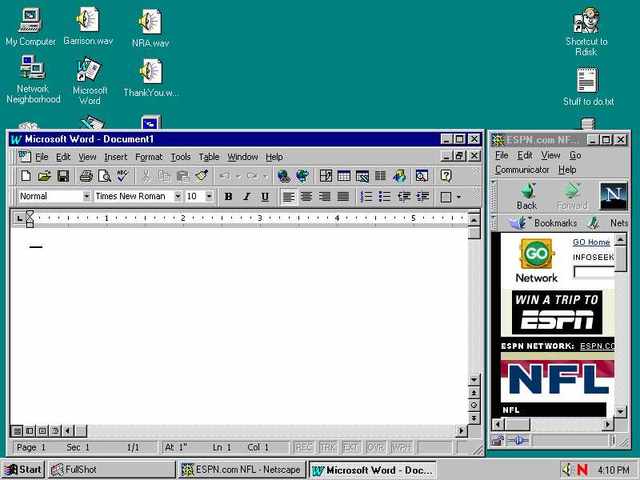Open Bookmarks in Netscape
The width and height of the screenshot is (640, 480).
click(544, 223)
